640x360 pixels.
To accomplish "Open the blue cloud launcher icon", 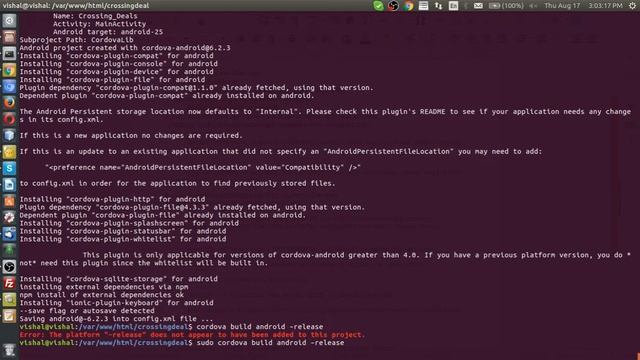I will [9, 233].
